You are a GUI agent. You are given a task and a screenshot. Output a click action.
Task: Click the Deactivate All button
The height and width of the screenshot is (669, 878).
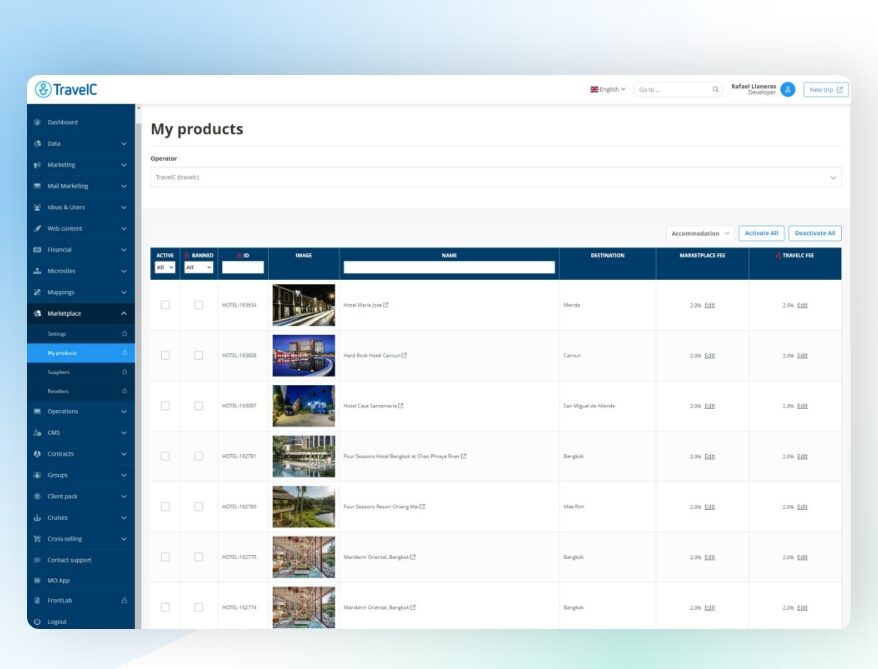(815, 233)
